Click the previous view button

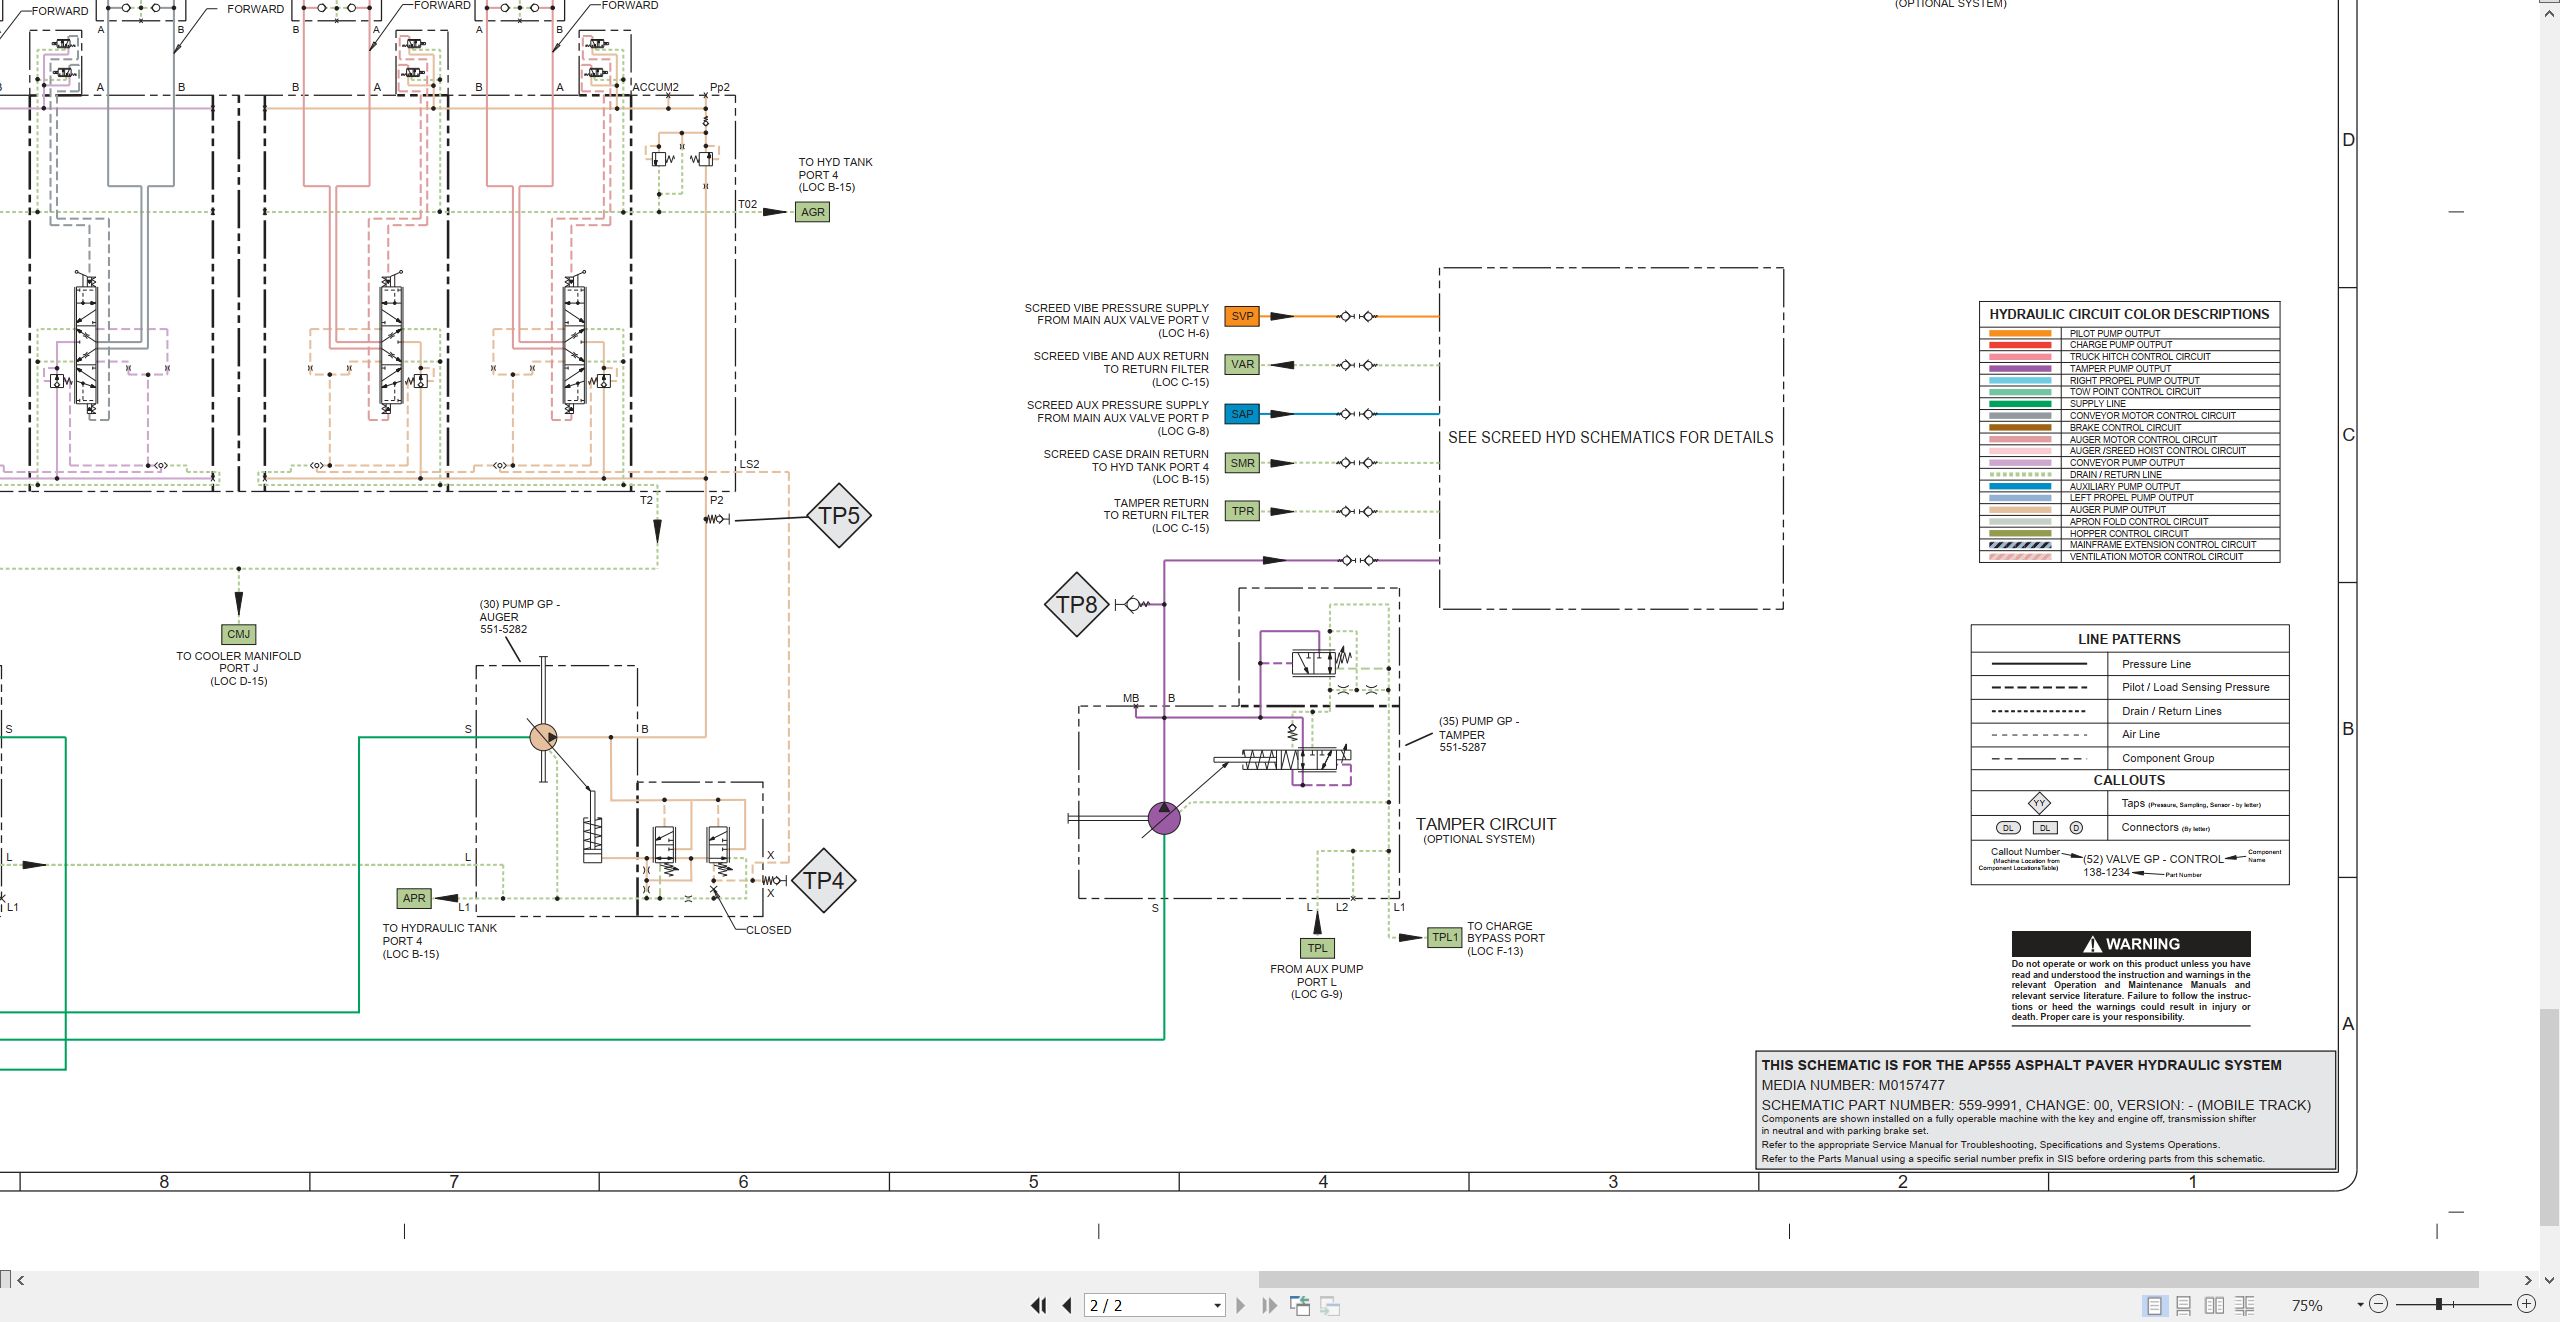pos(1300,1305)
